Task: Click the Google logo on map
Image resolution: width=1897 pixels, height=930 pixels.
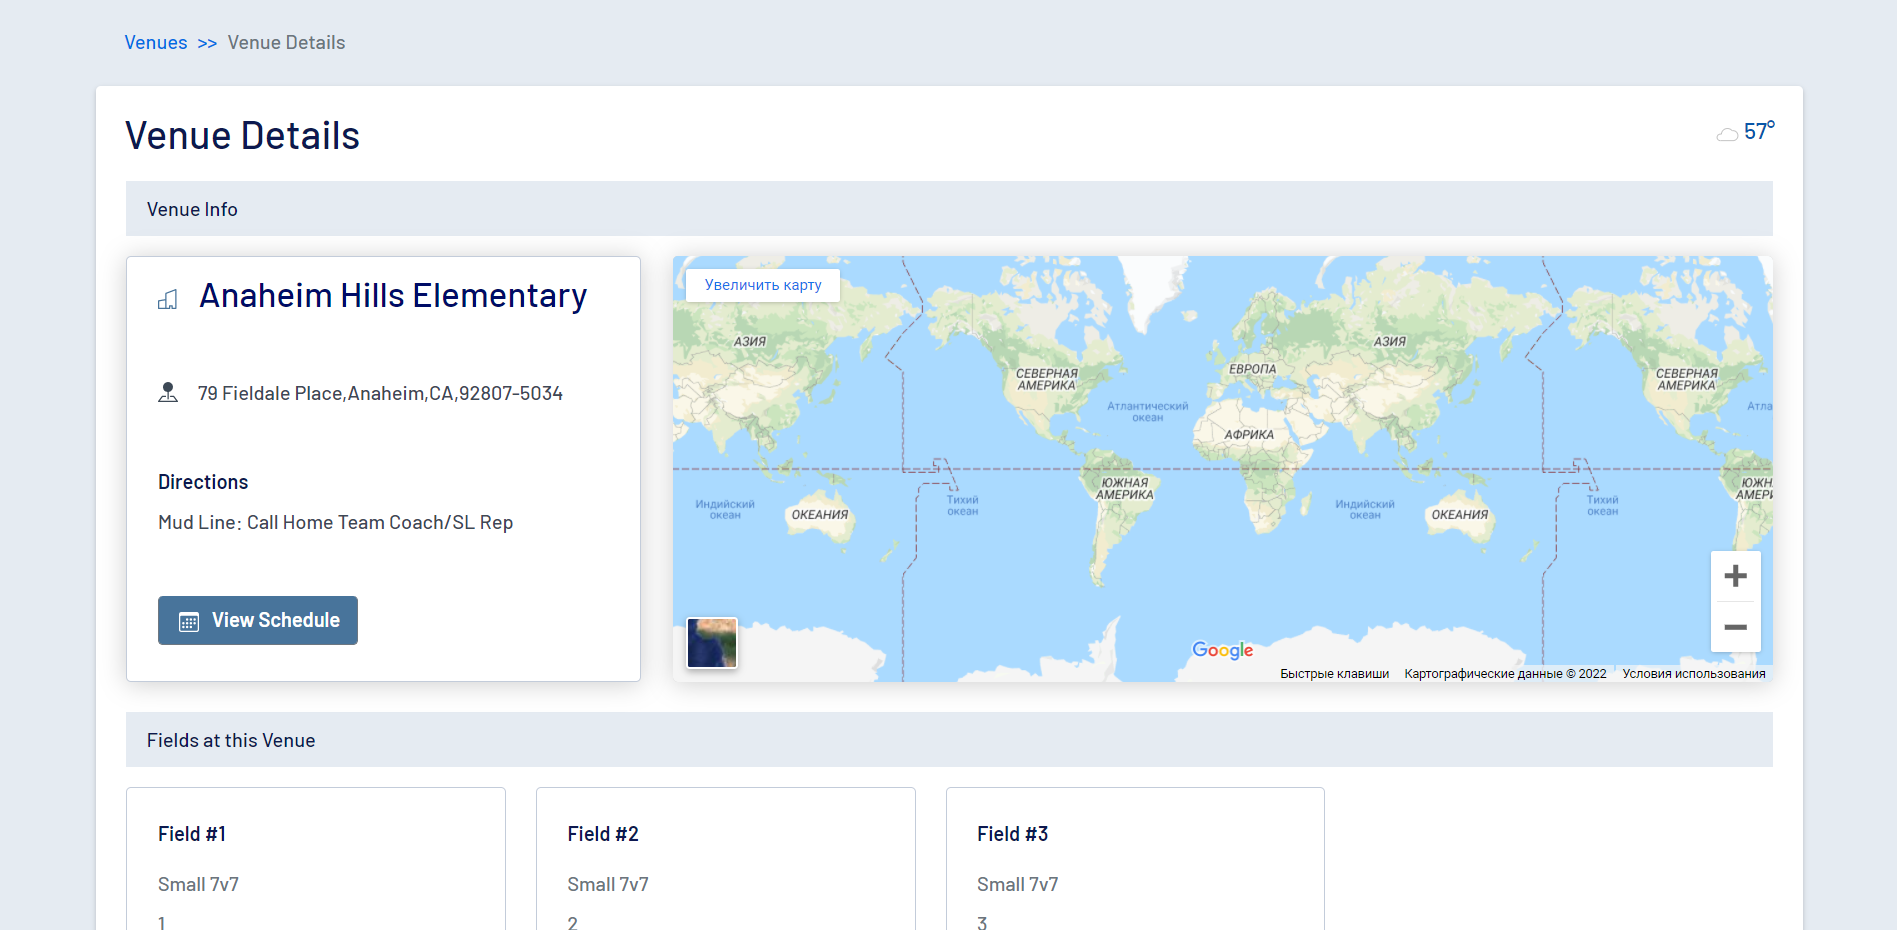Action: (x=1222, y=650)
